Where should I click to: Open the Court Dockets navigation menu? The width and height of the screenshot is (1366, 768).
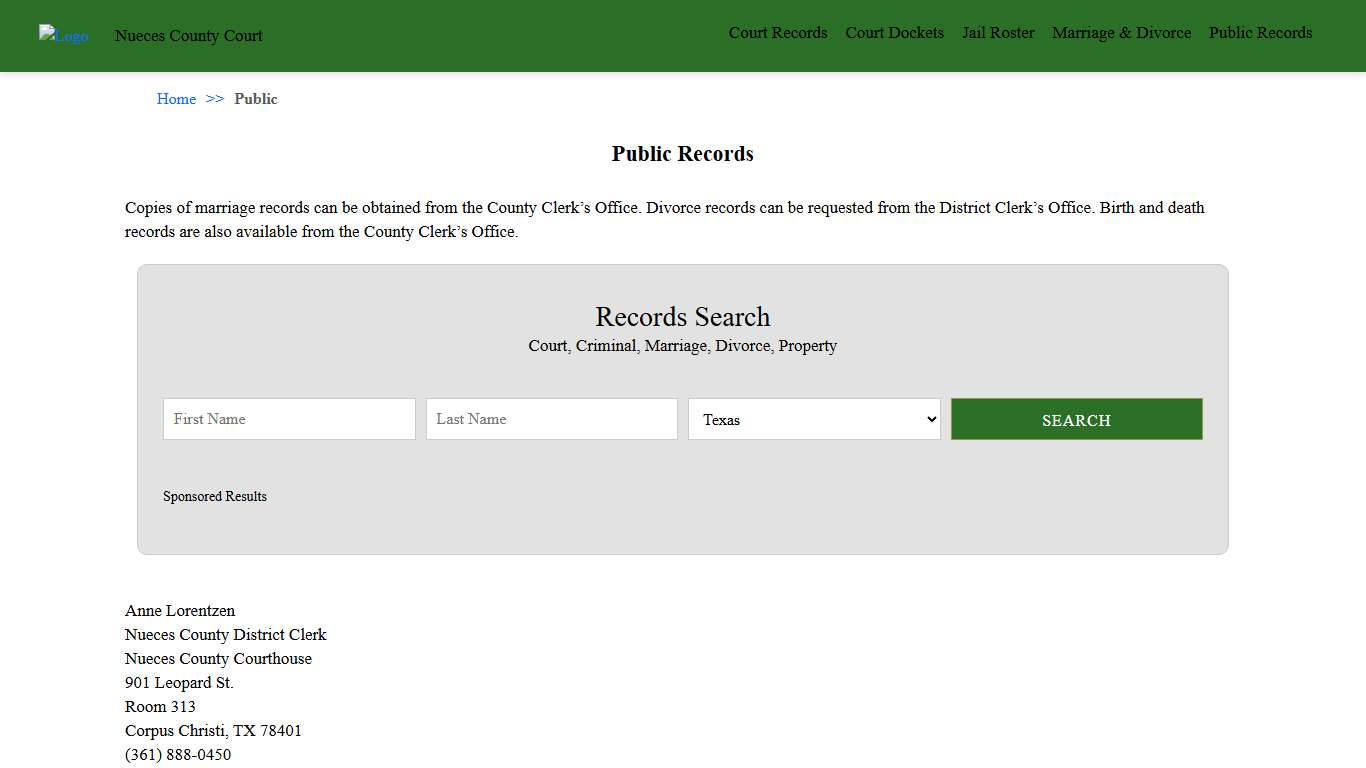click(x=894, y=33)
